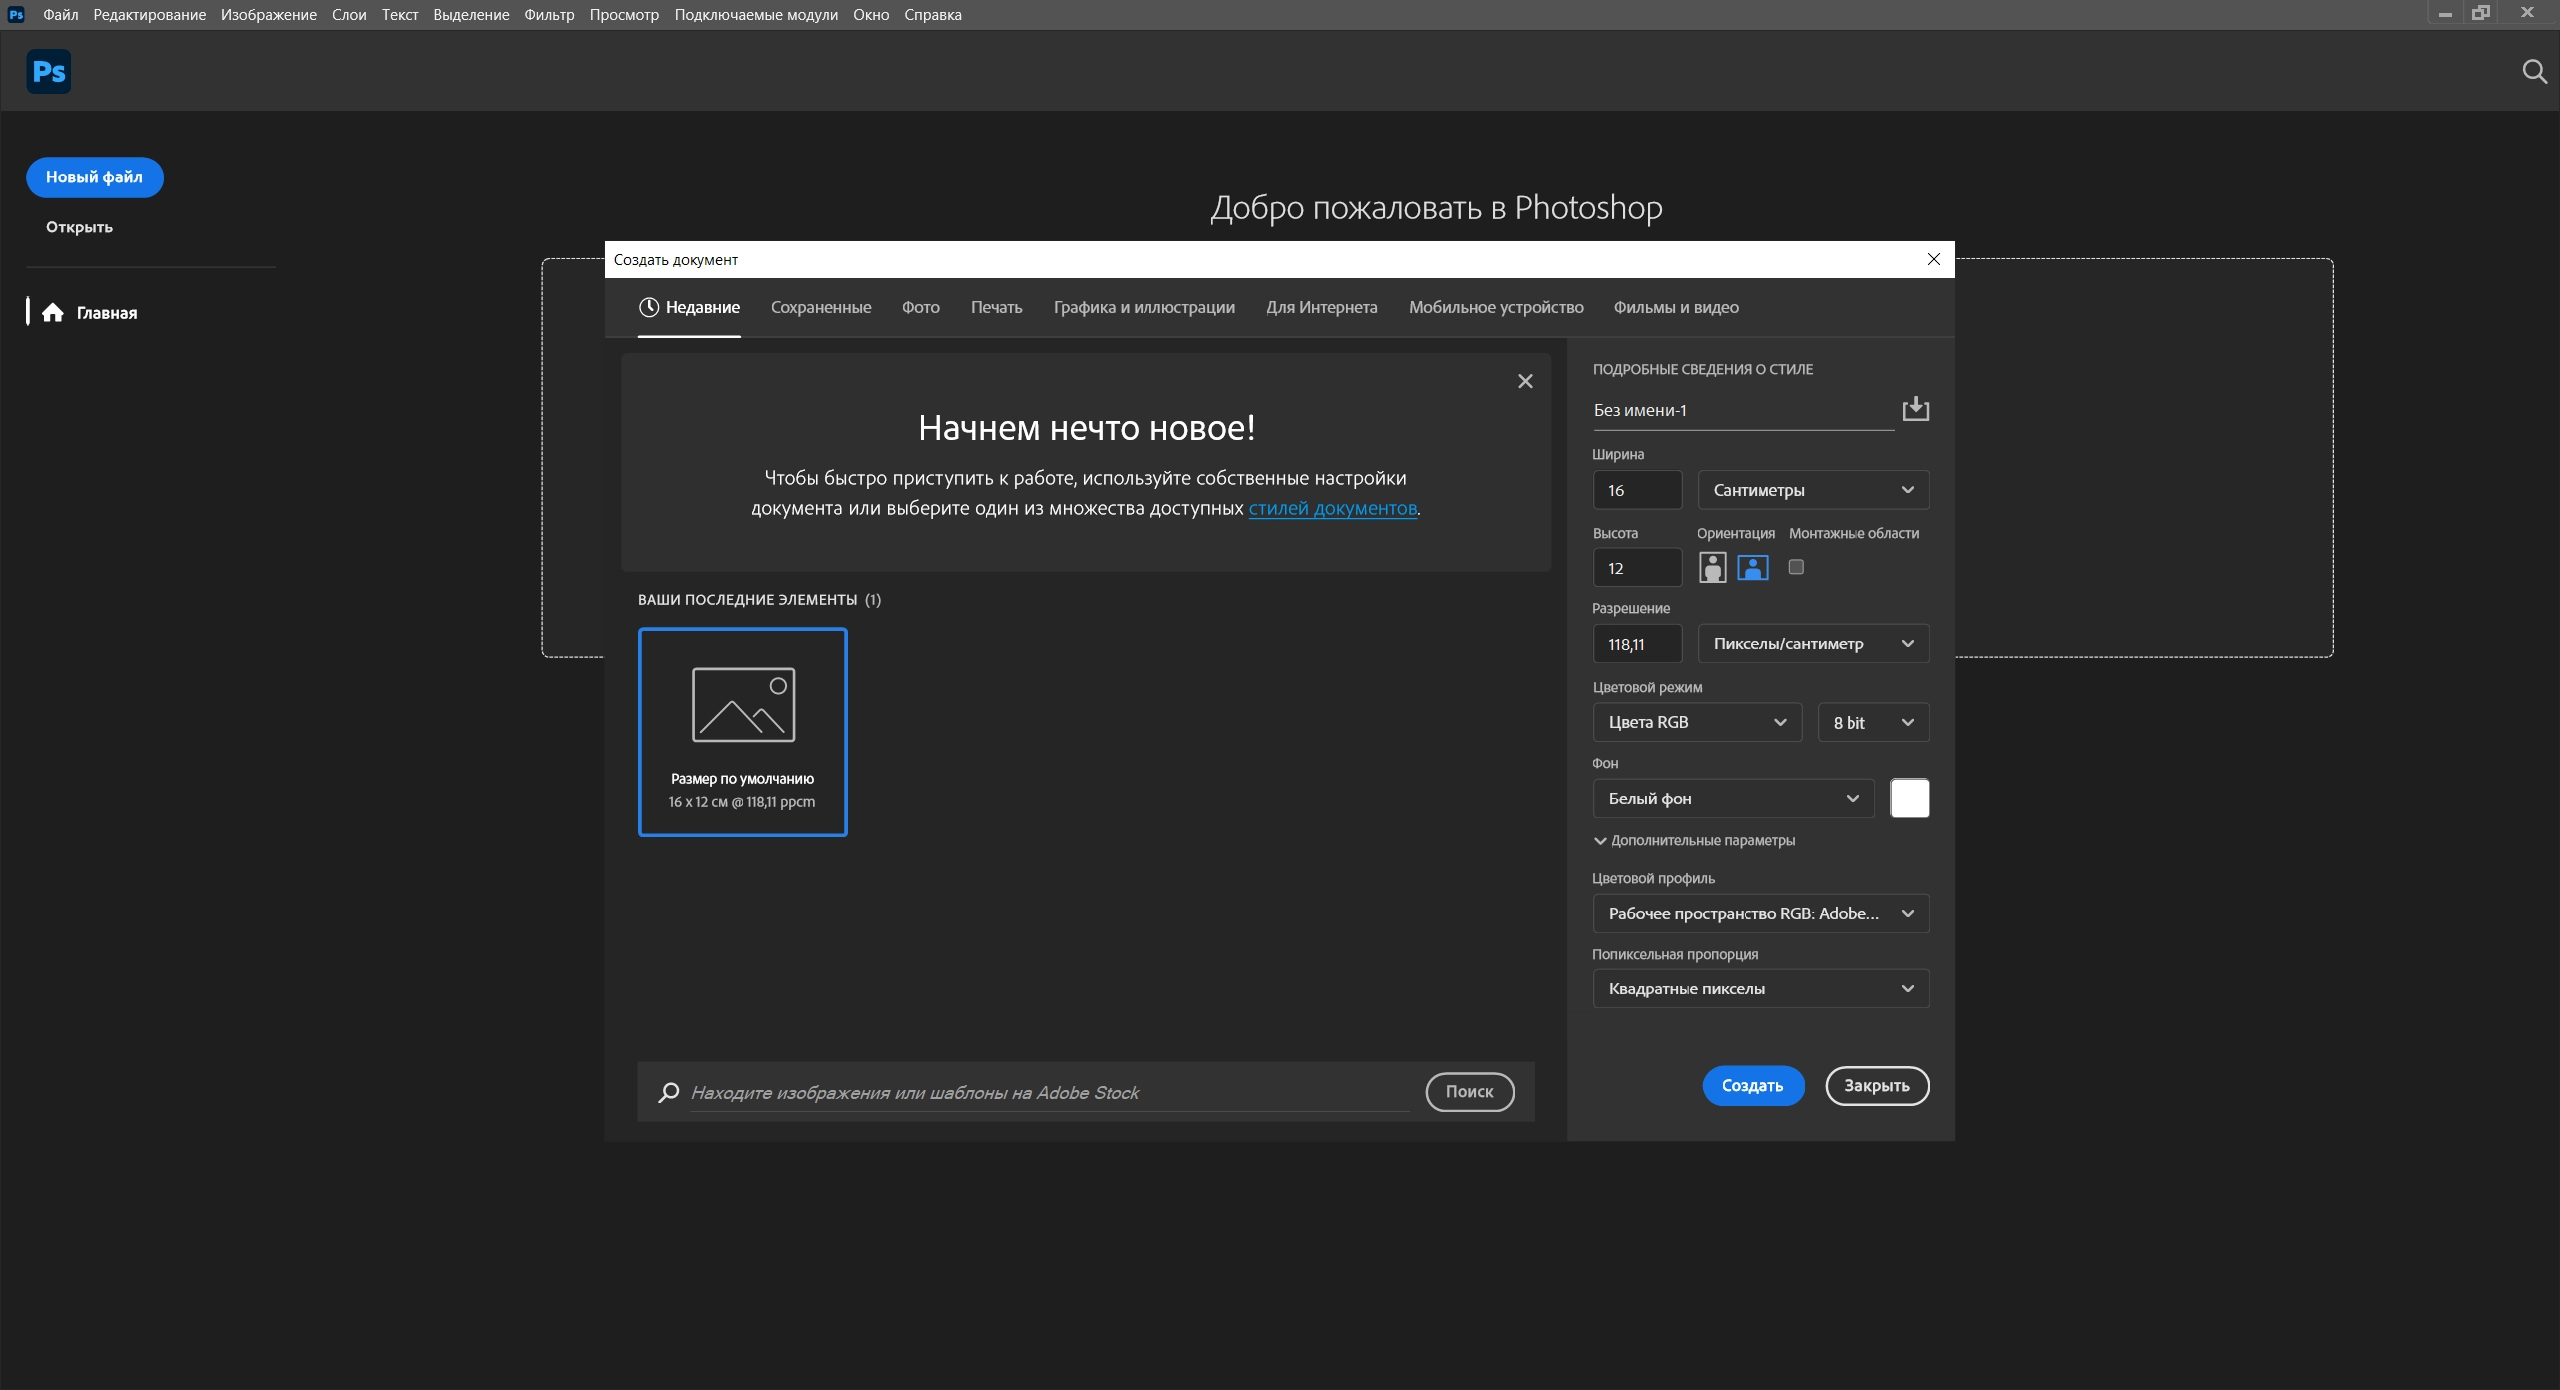Open color profile dropdown Рабочее пространство RGB
Viewport: 2560px width, 1390px height.
(x=1761, y=913)
